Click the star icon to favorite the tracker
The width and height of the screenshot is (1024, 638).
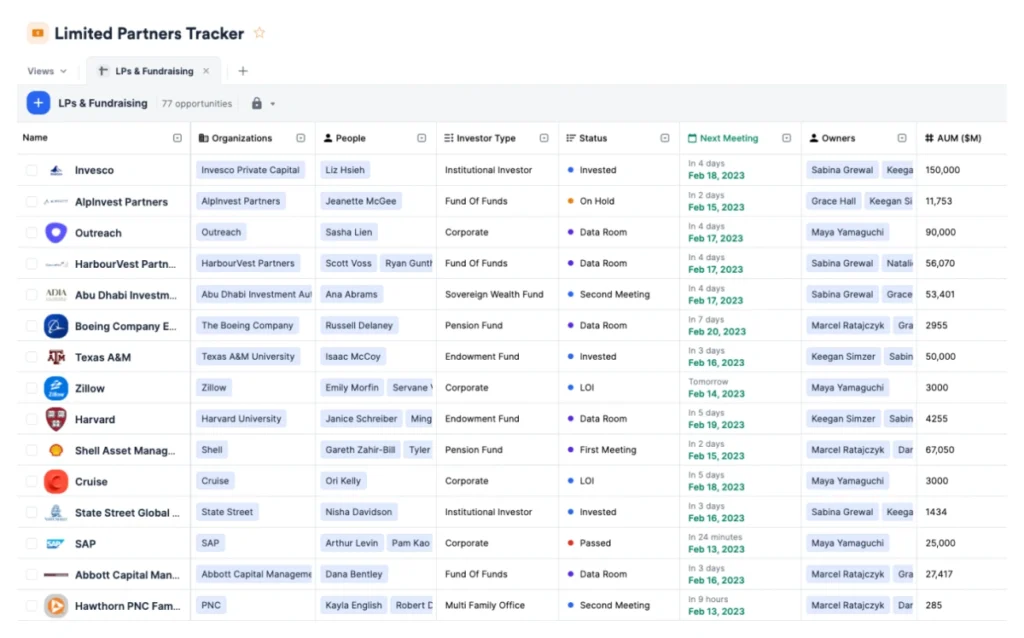[260, 33]
